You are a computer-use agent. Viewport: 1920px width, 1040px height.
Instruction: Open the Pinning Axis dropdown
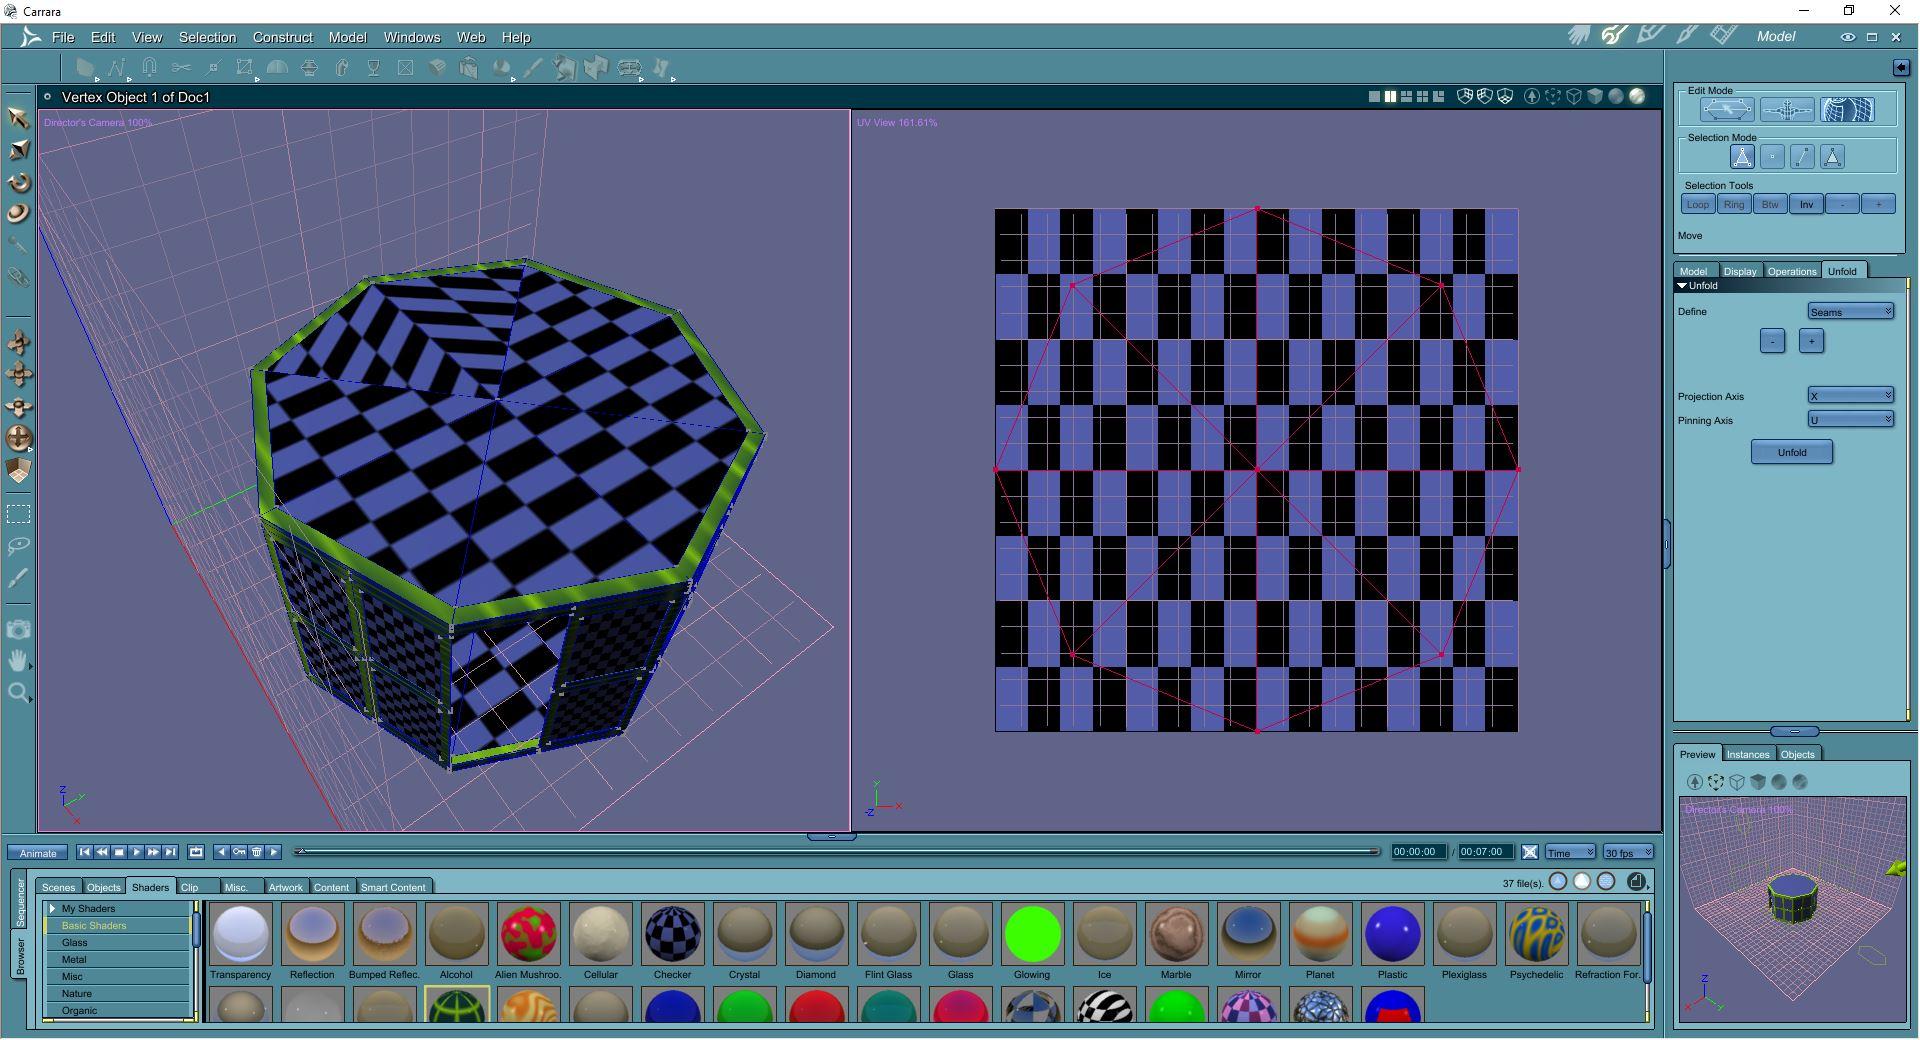[1850, 420]
